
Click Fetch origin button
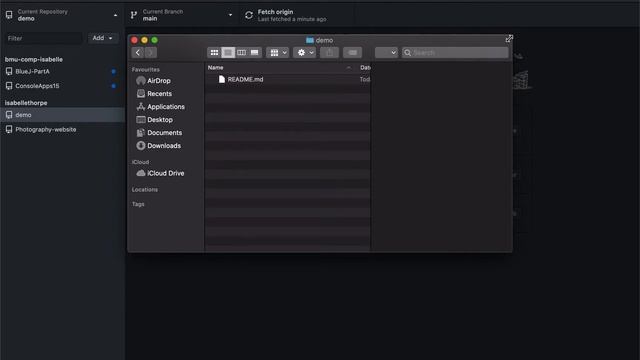point(296,15)
